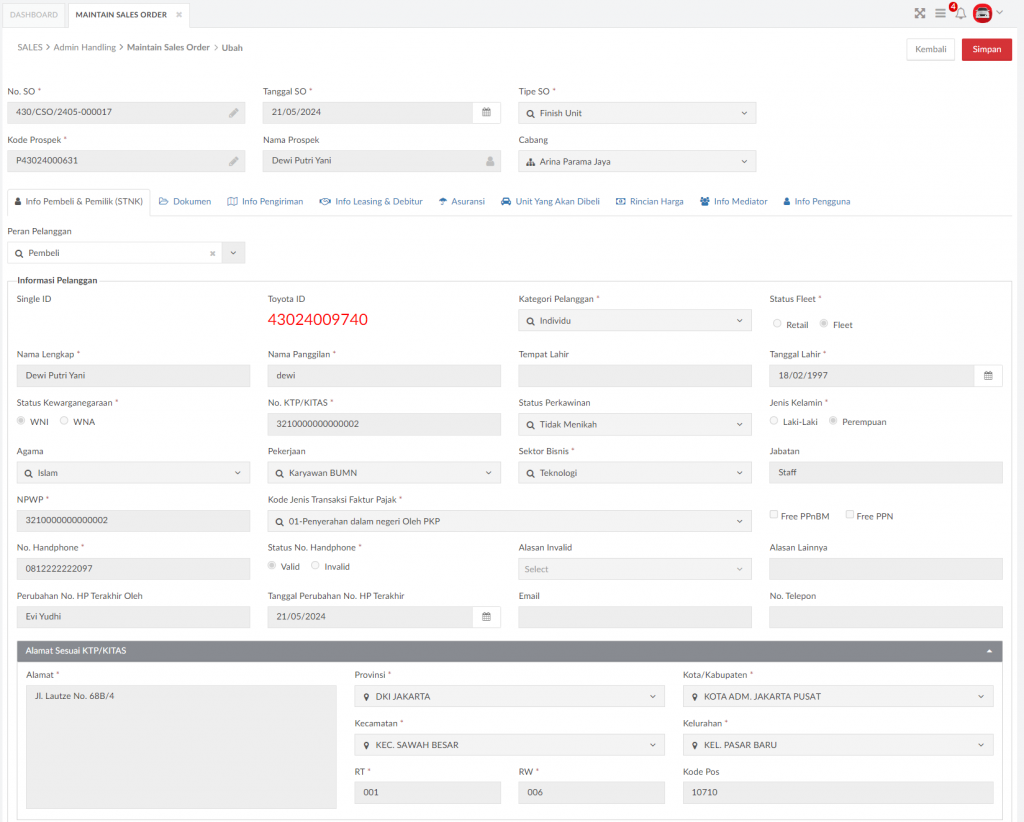Click the fullscreen expand icon
This screenshot has width=1024, height=822.
pos(920,13)
